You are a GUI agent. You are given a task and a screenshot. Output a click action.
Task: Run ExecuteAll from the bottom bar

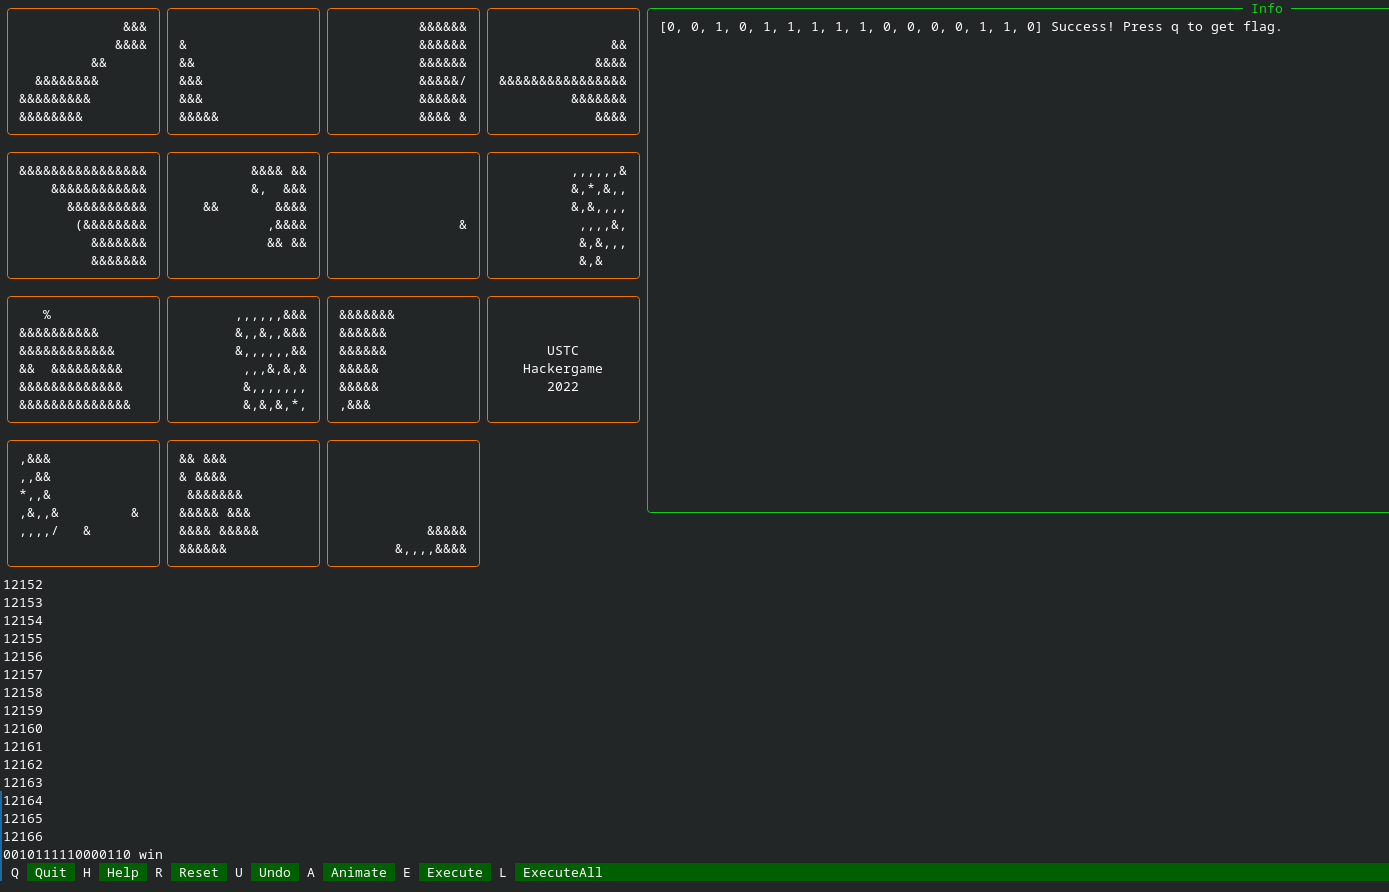pyautogui.click(x=562, y=872)
